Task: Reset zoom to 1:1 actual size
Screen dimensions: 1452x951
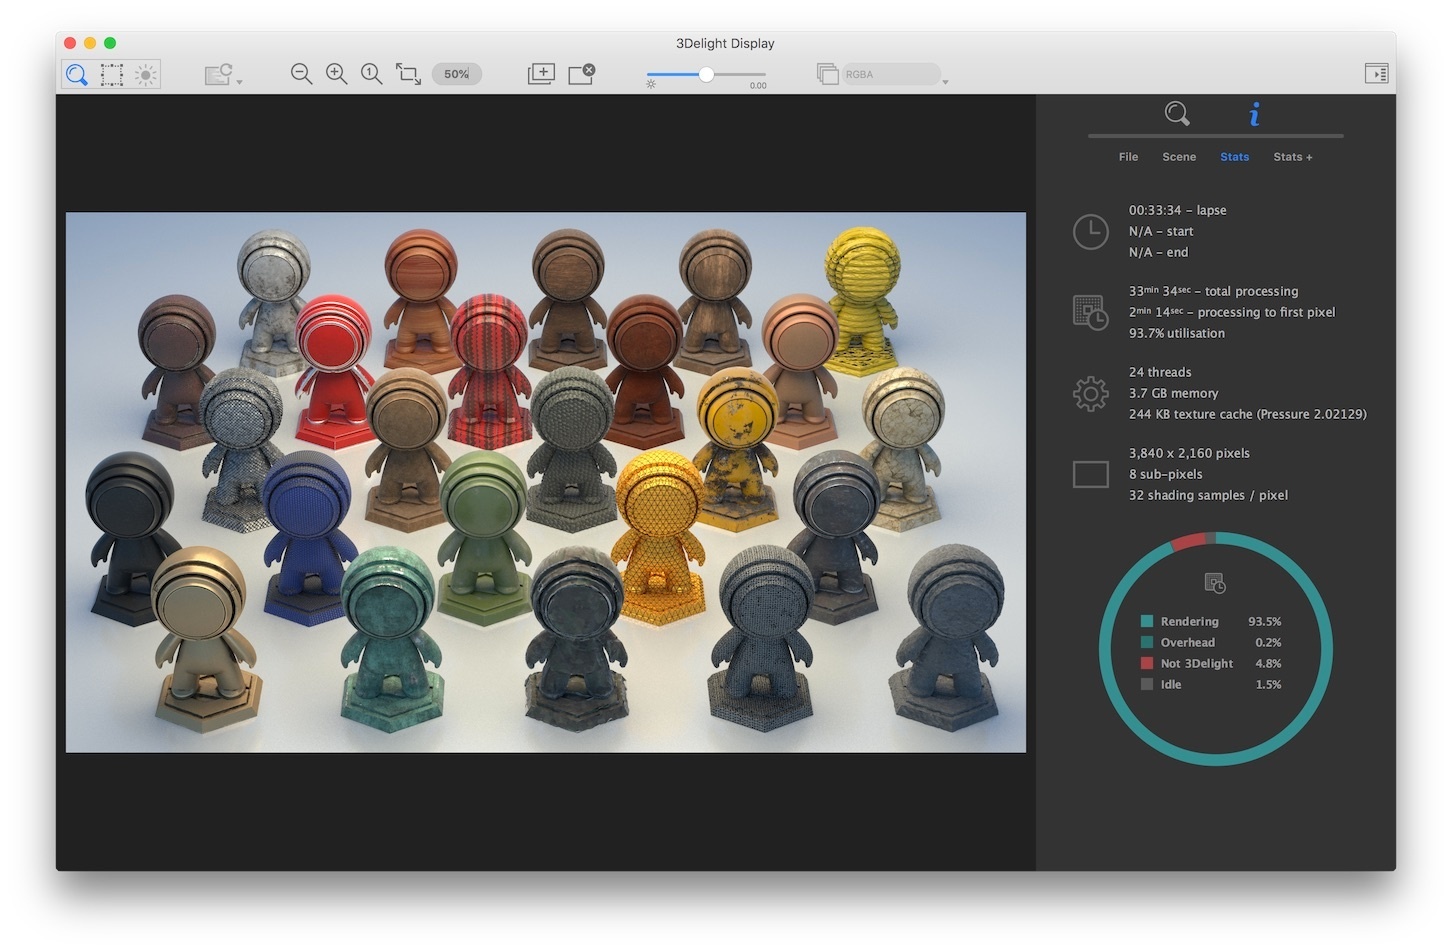Action: (x=372, y=74)
